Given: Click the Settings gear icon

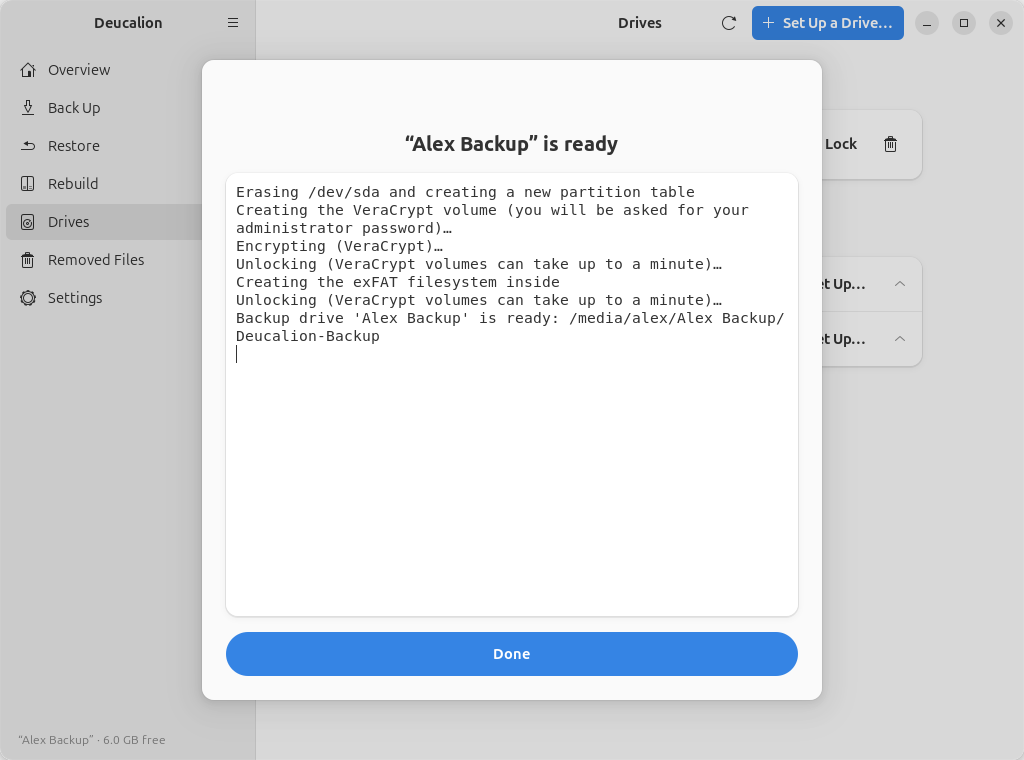Looking at the screenshot, I should click(27, 298).
